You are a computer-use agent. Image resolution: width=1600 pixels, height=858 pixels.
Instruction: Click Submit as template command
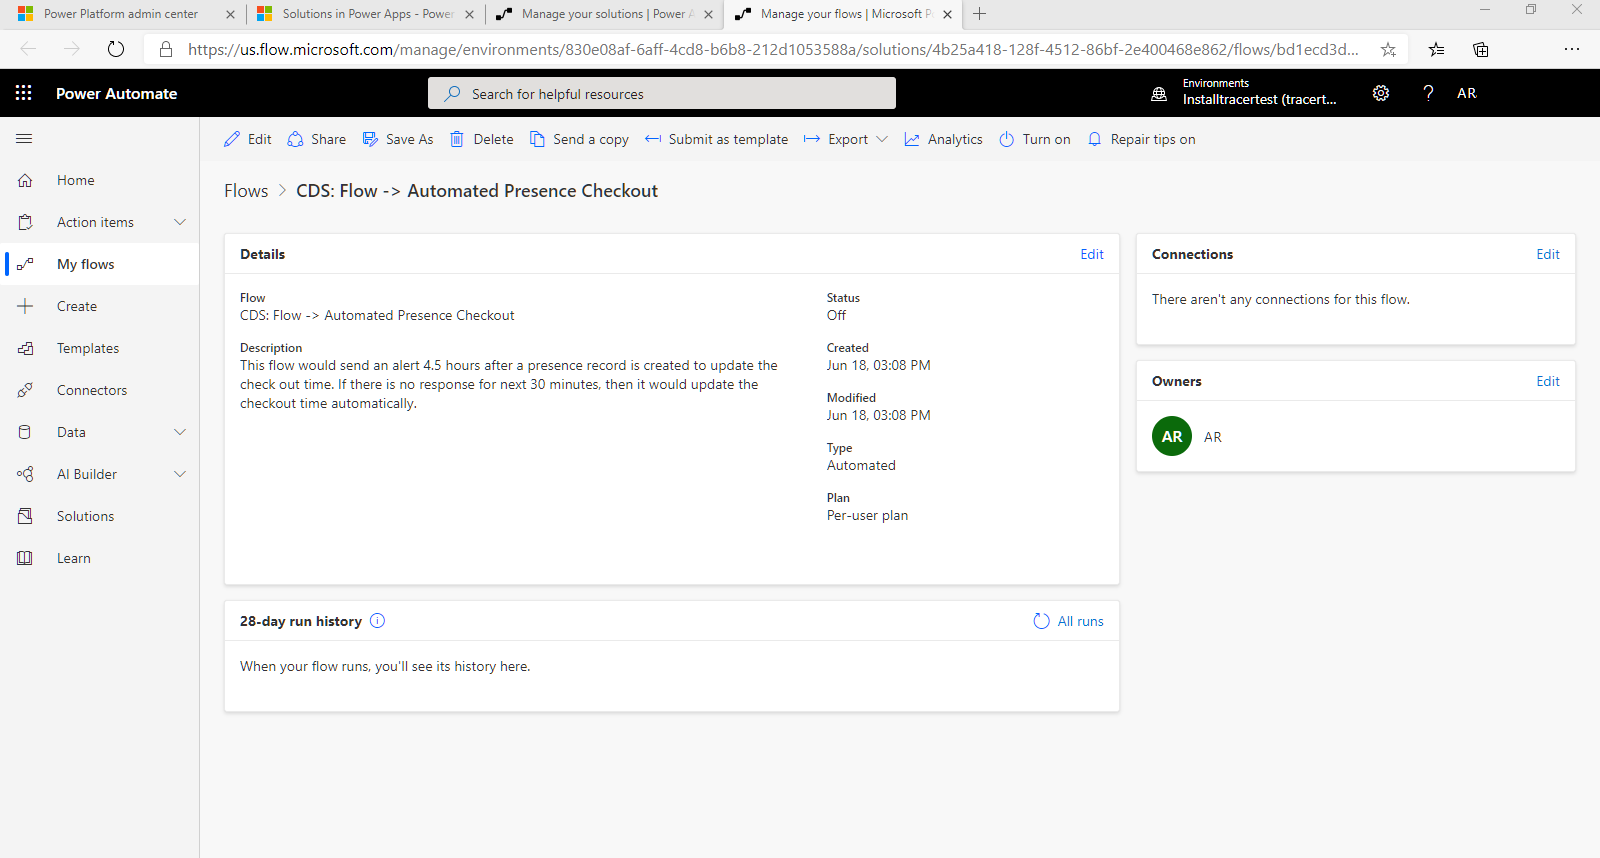(x=717, y=139)
